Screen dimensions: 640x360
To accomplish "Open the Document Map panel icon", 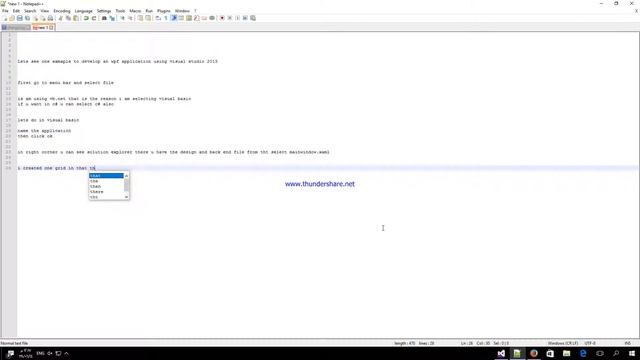I will coord(189,18).
